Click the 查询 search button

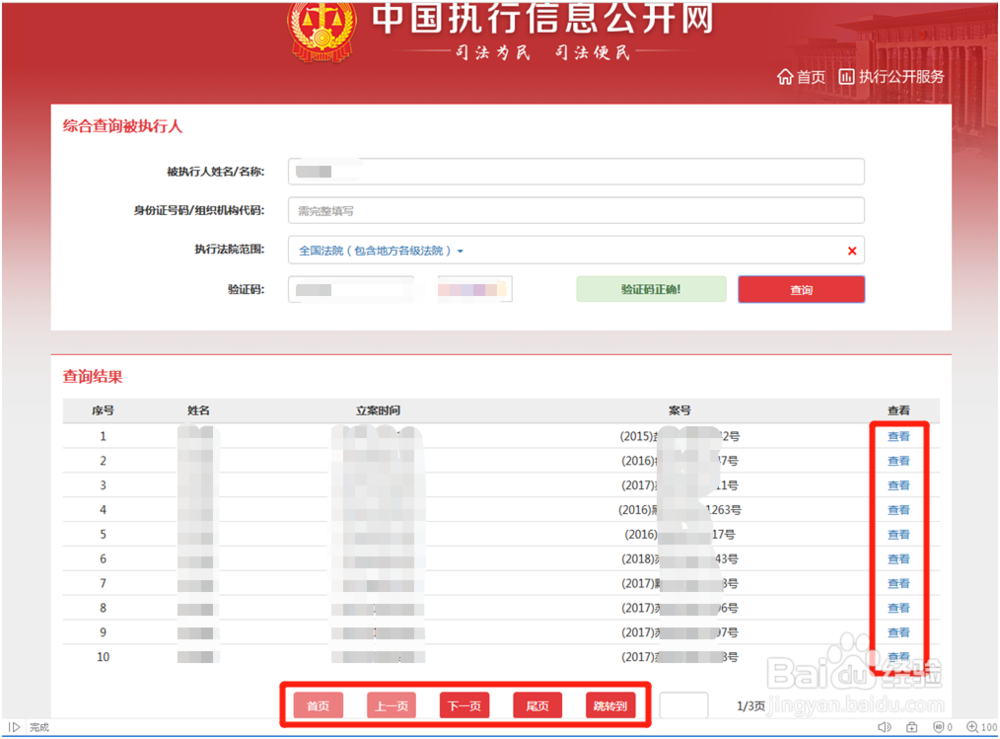click(799, 289)
